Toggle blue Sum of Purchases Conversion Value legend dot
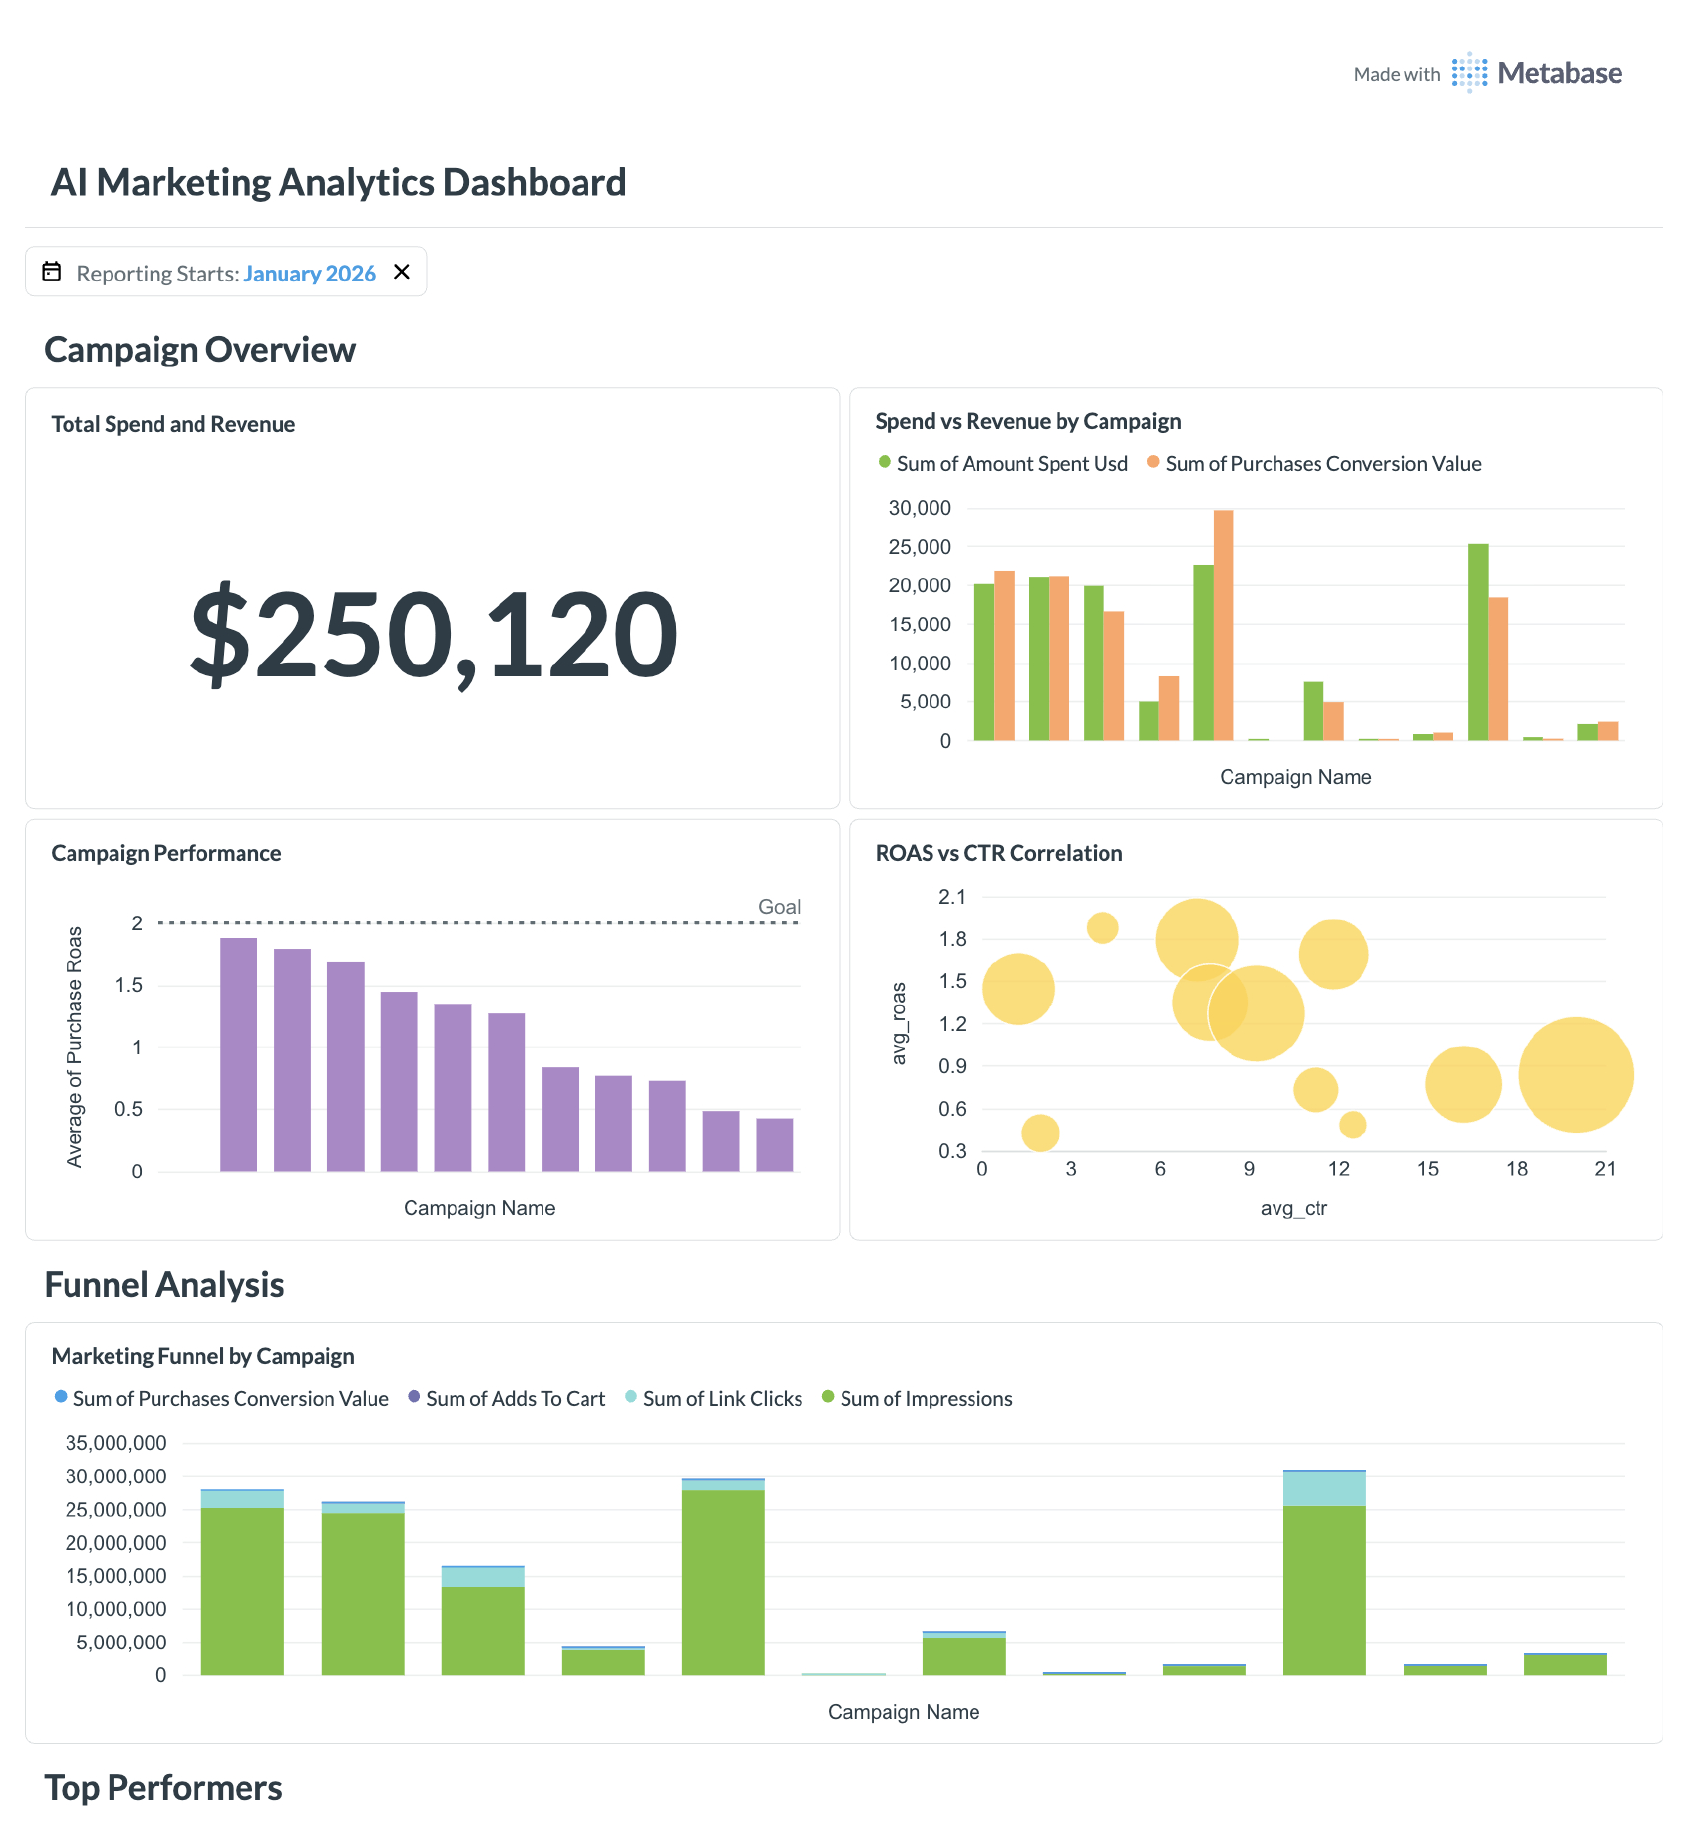Viewport: 1688px width, 1840px height. 61,1397
